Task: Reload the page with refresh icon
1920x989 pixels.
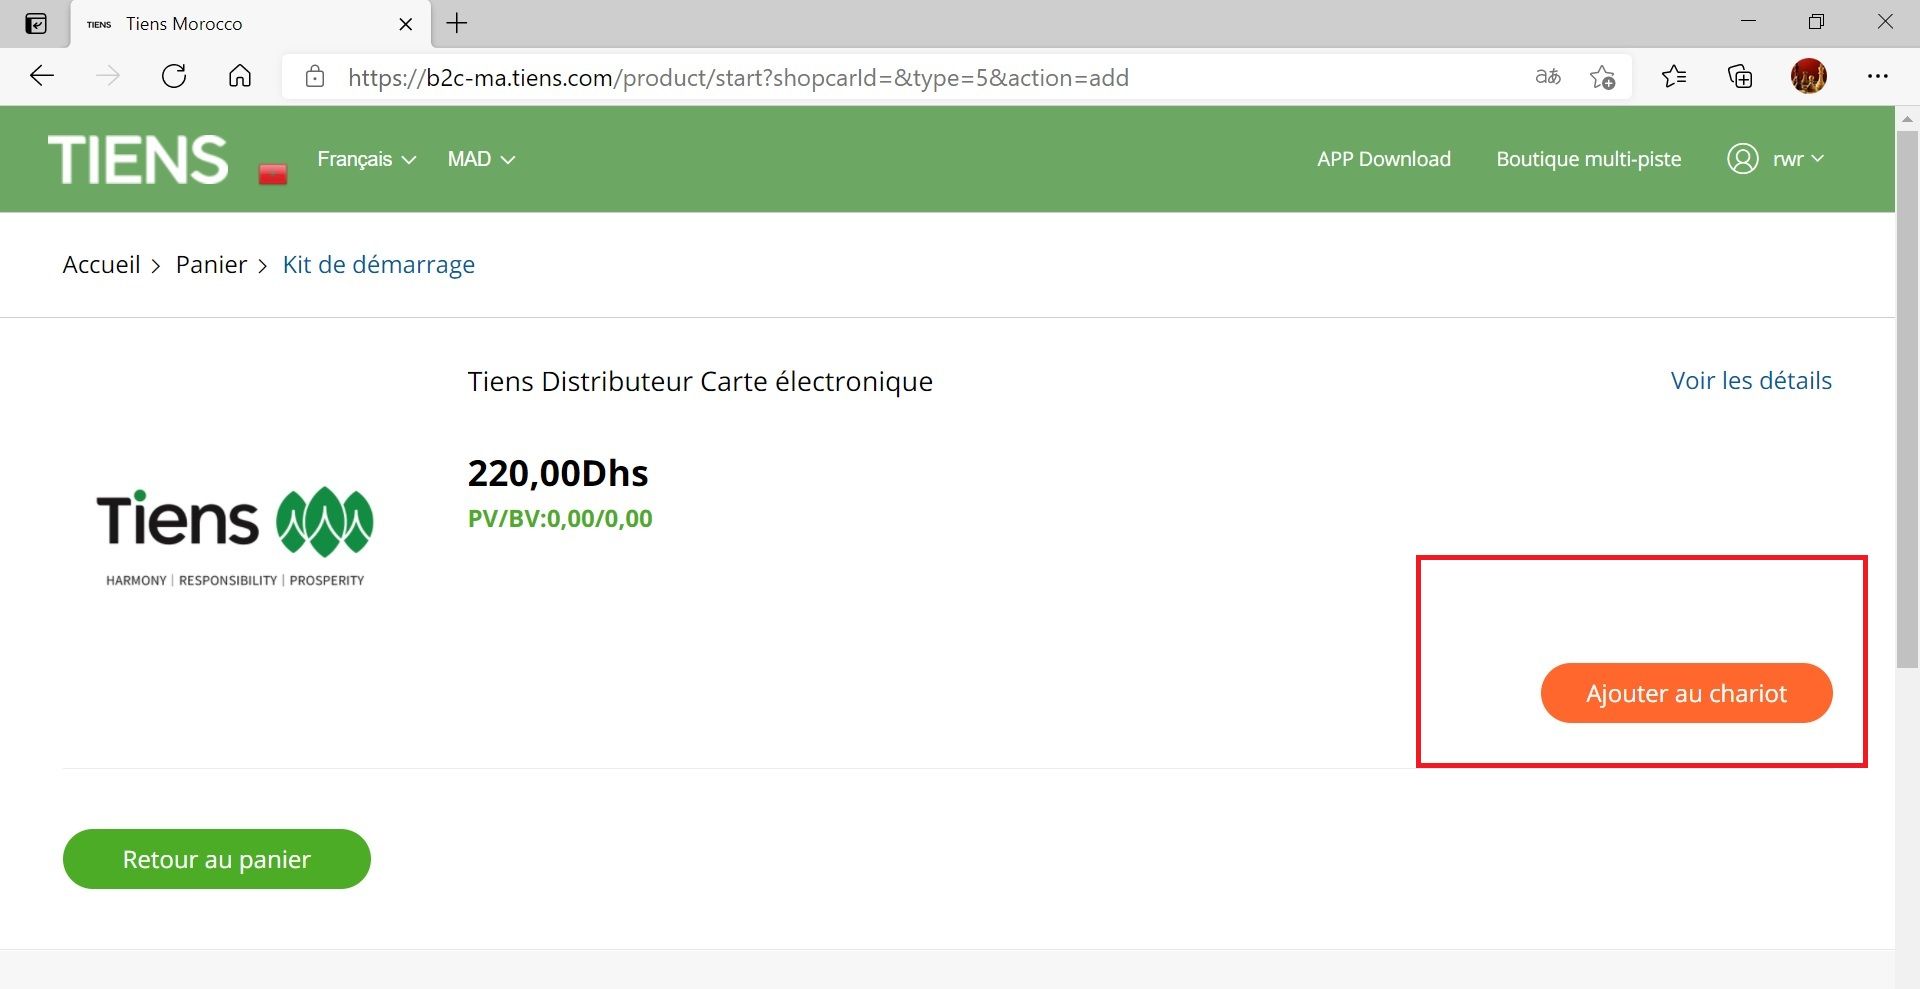Action: 174,77
